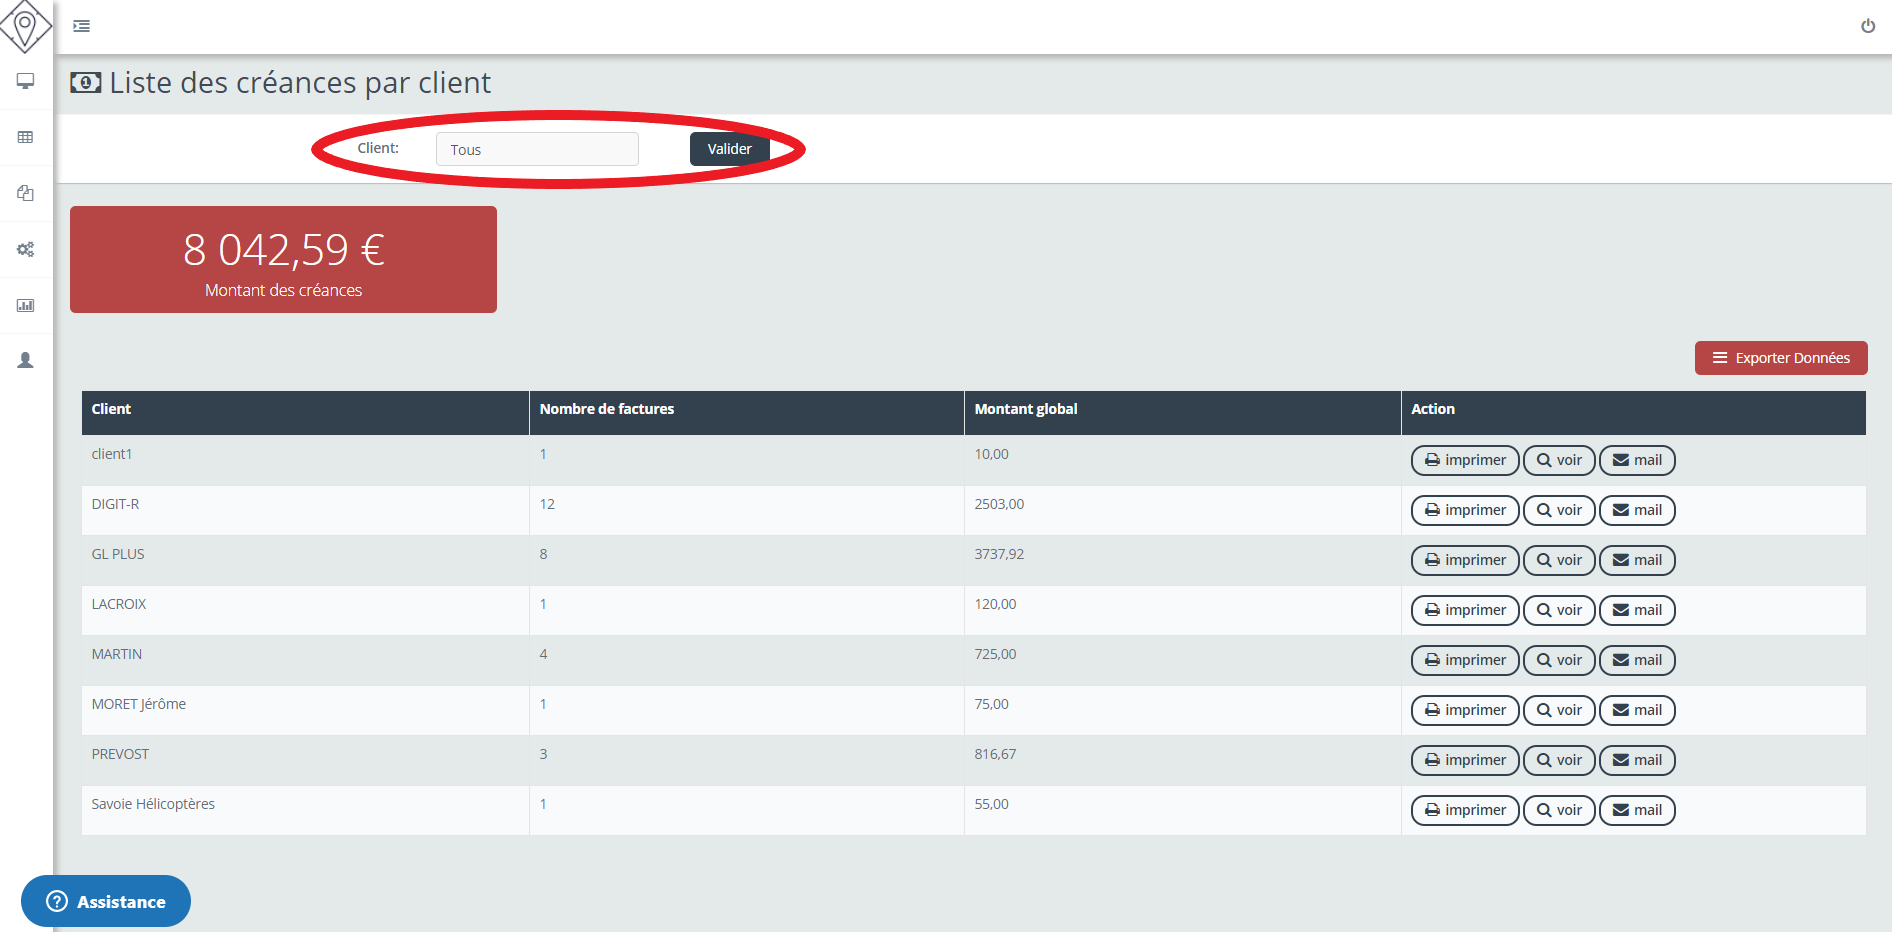This screenshot has height=932, width=1892.
Task: Click the Montant global column header
Action: (1025, 409)
